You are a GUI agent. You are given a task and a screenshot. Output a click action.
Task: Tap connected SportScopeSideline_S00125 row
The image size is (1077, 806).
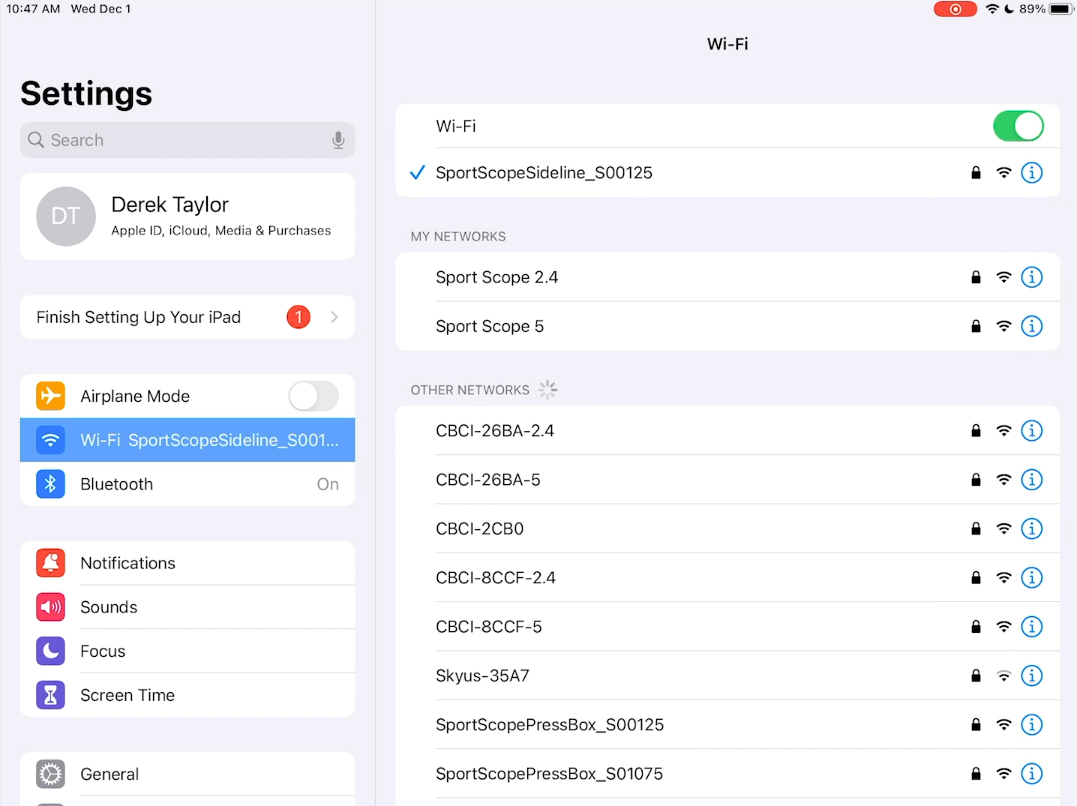(727, 172)
